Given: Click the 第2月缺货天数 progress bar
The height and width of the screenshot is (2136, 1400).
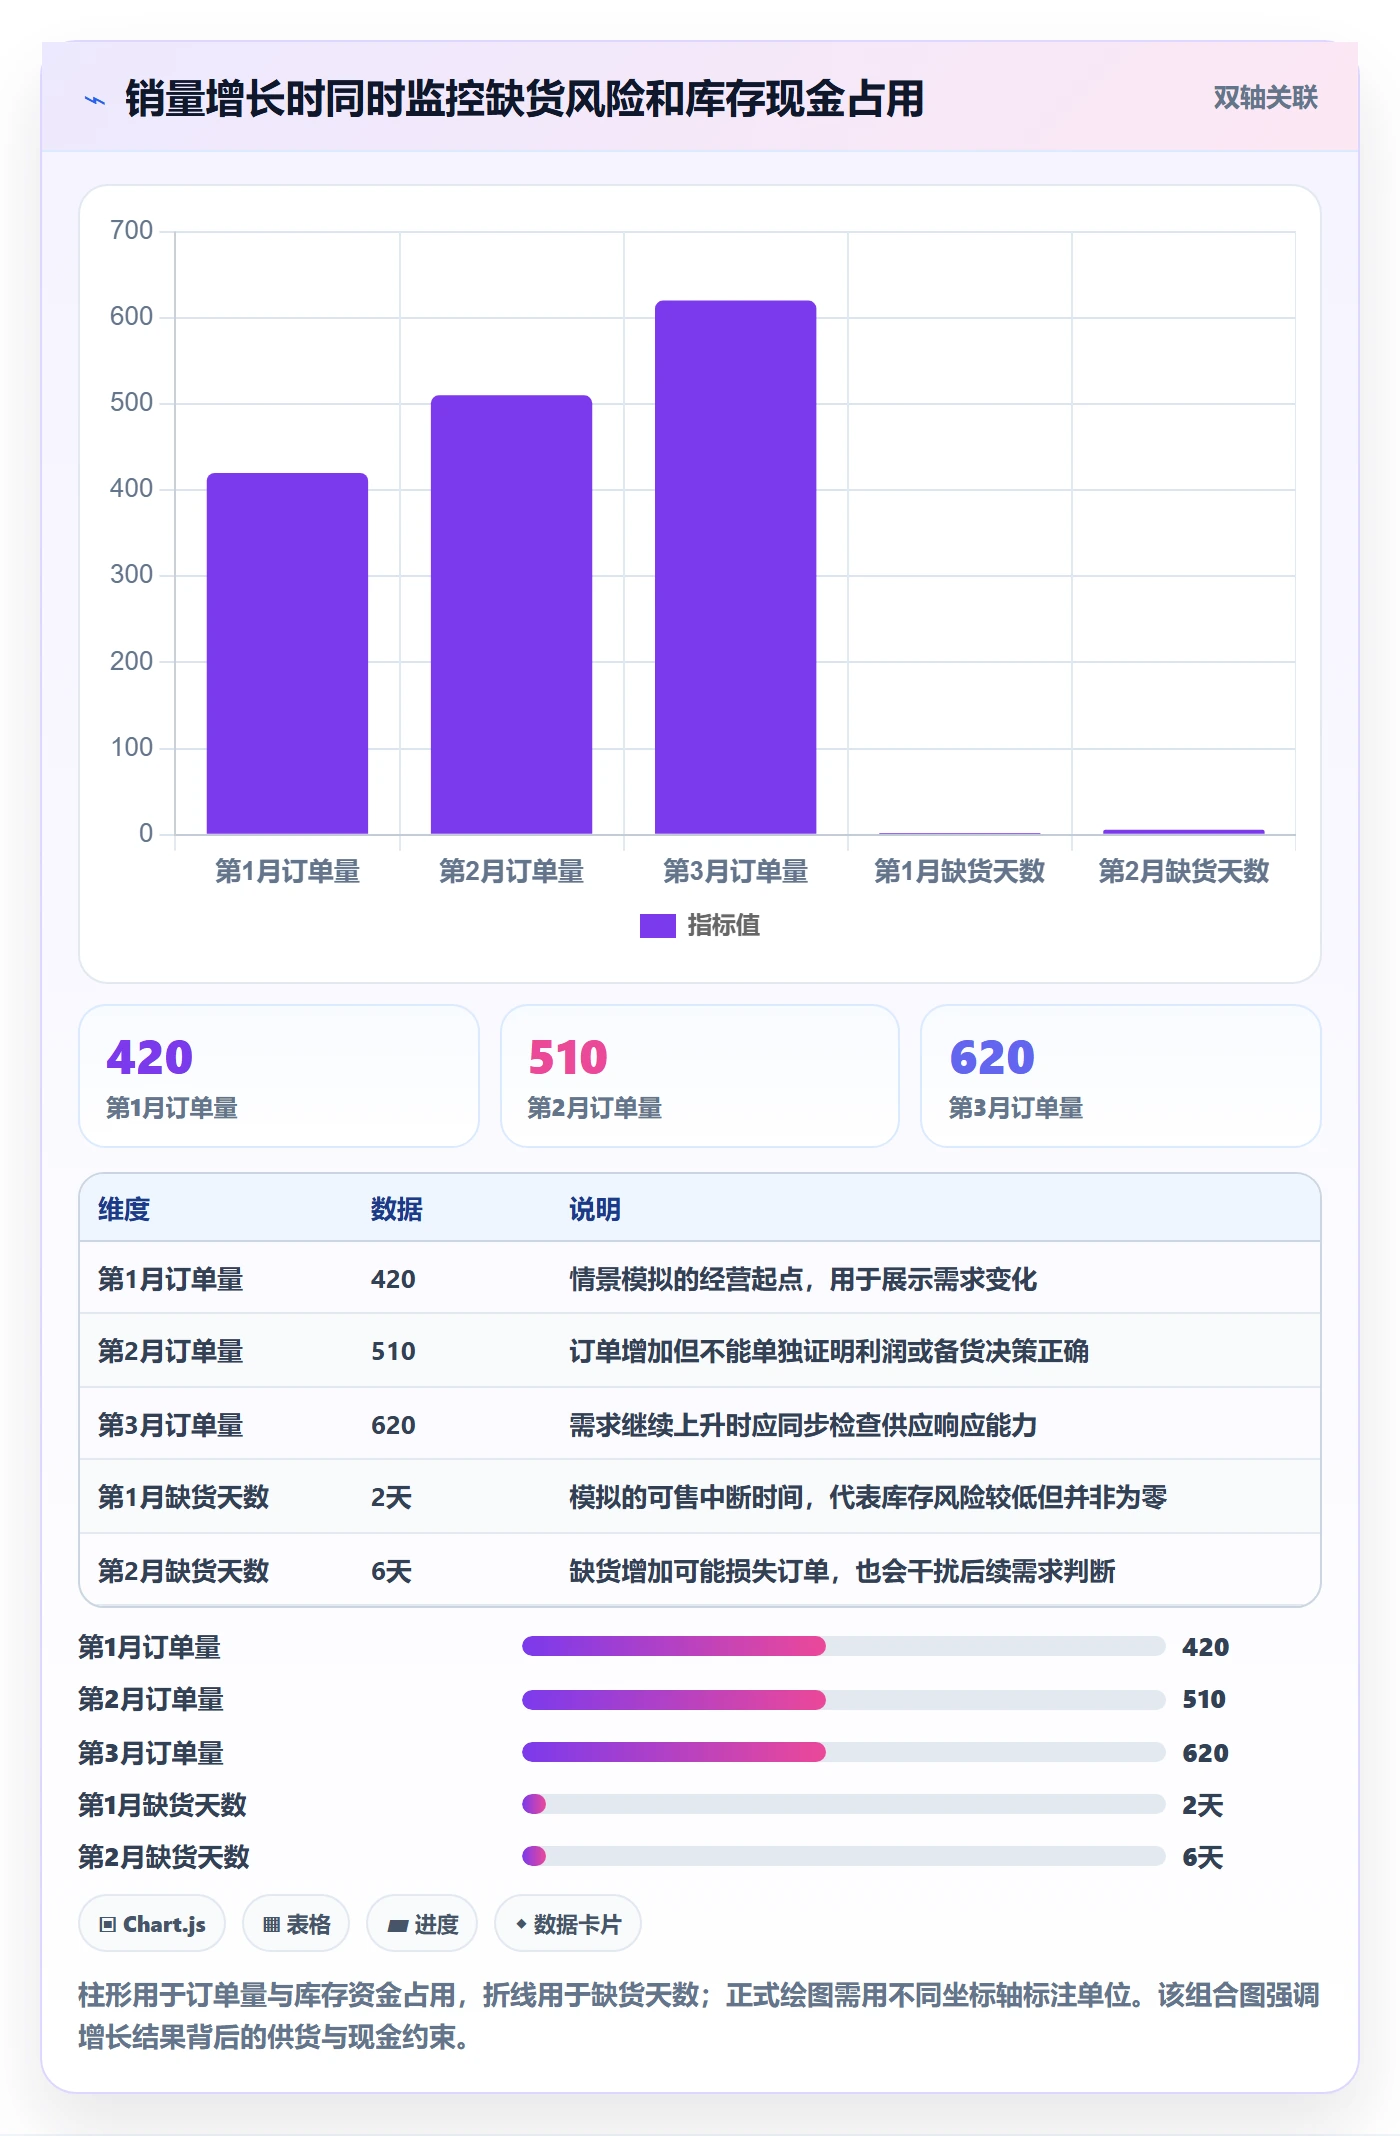Looking at the screenshot, I should pos(843,1857).
